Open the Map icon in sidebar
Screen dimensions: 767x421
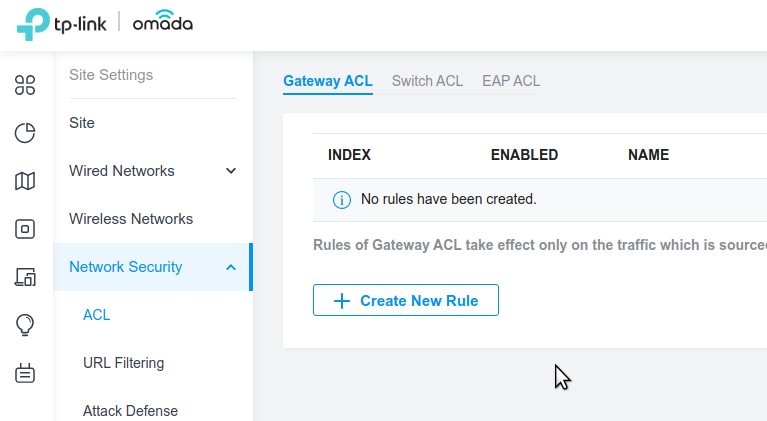25,181
